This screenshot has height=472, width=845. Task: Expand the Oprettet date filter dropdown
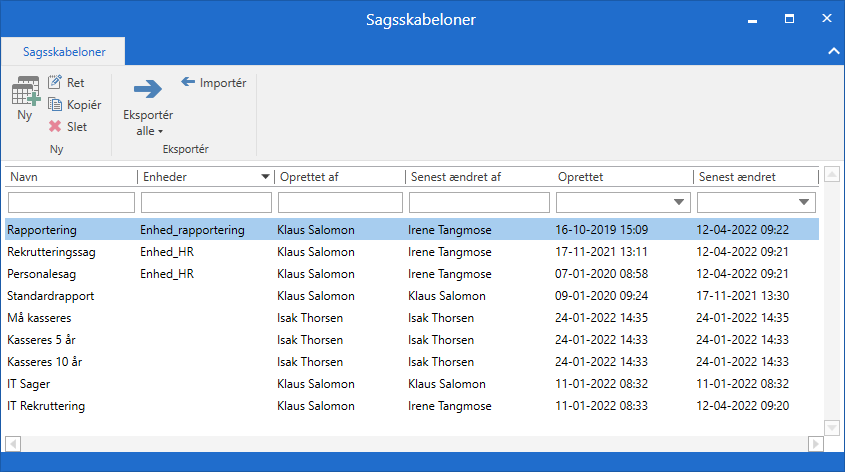[x=680, y=203]
